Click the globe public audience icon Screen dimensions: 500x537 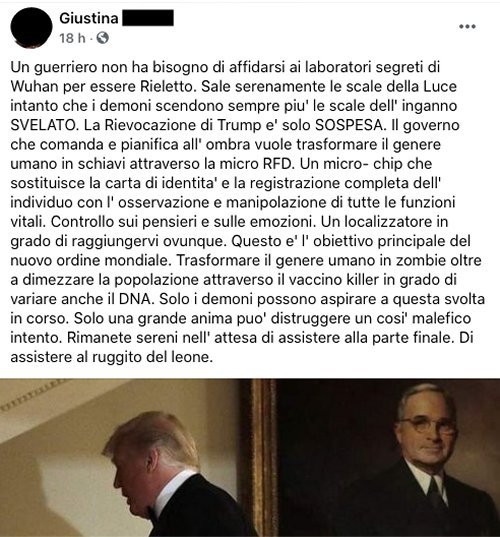(102, 38)
